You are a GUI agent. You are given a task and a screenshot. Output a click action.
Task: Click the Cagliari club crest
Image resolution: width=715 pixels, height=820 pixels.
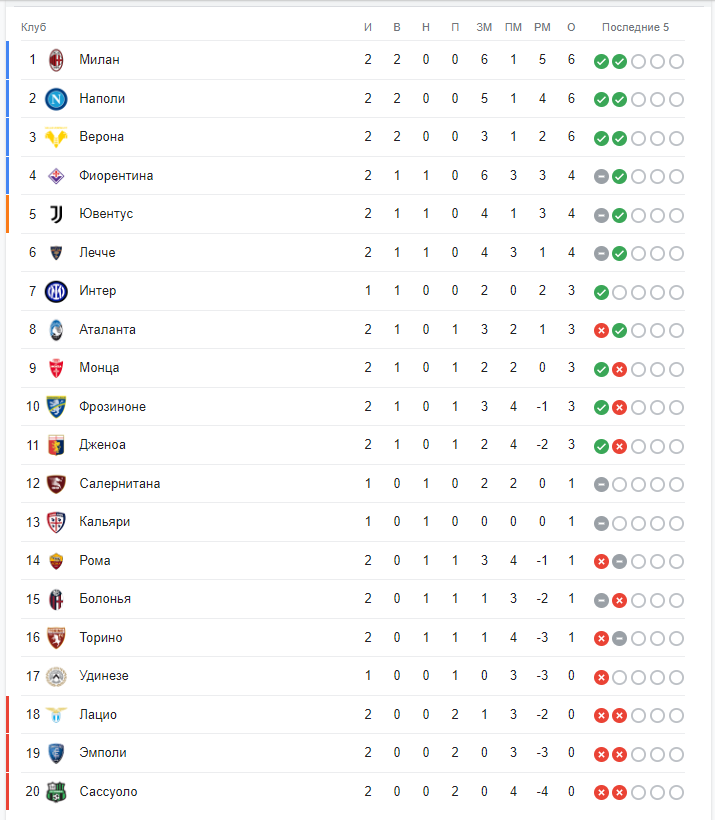coord(56,522)
